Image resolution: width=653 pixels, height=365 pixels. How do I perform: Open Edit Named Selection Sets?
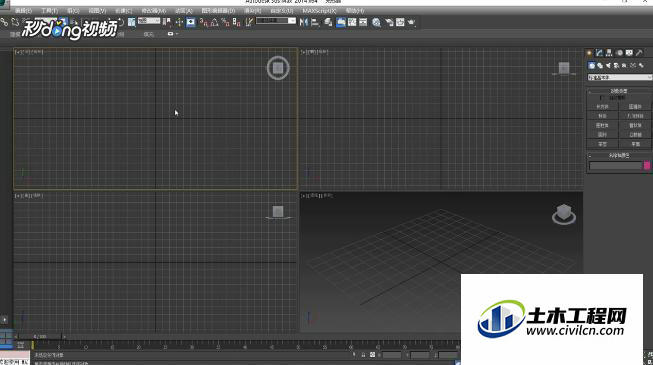[249, 22]
